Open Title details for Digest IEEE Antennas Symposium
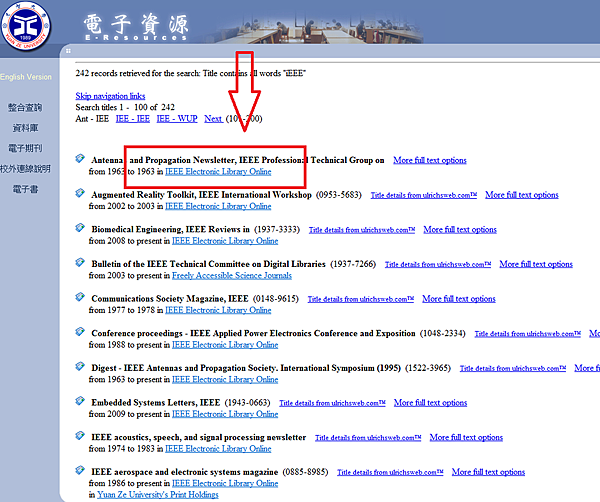This screenshot has height=502, width=600. tap(513, 368)
